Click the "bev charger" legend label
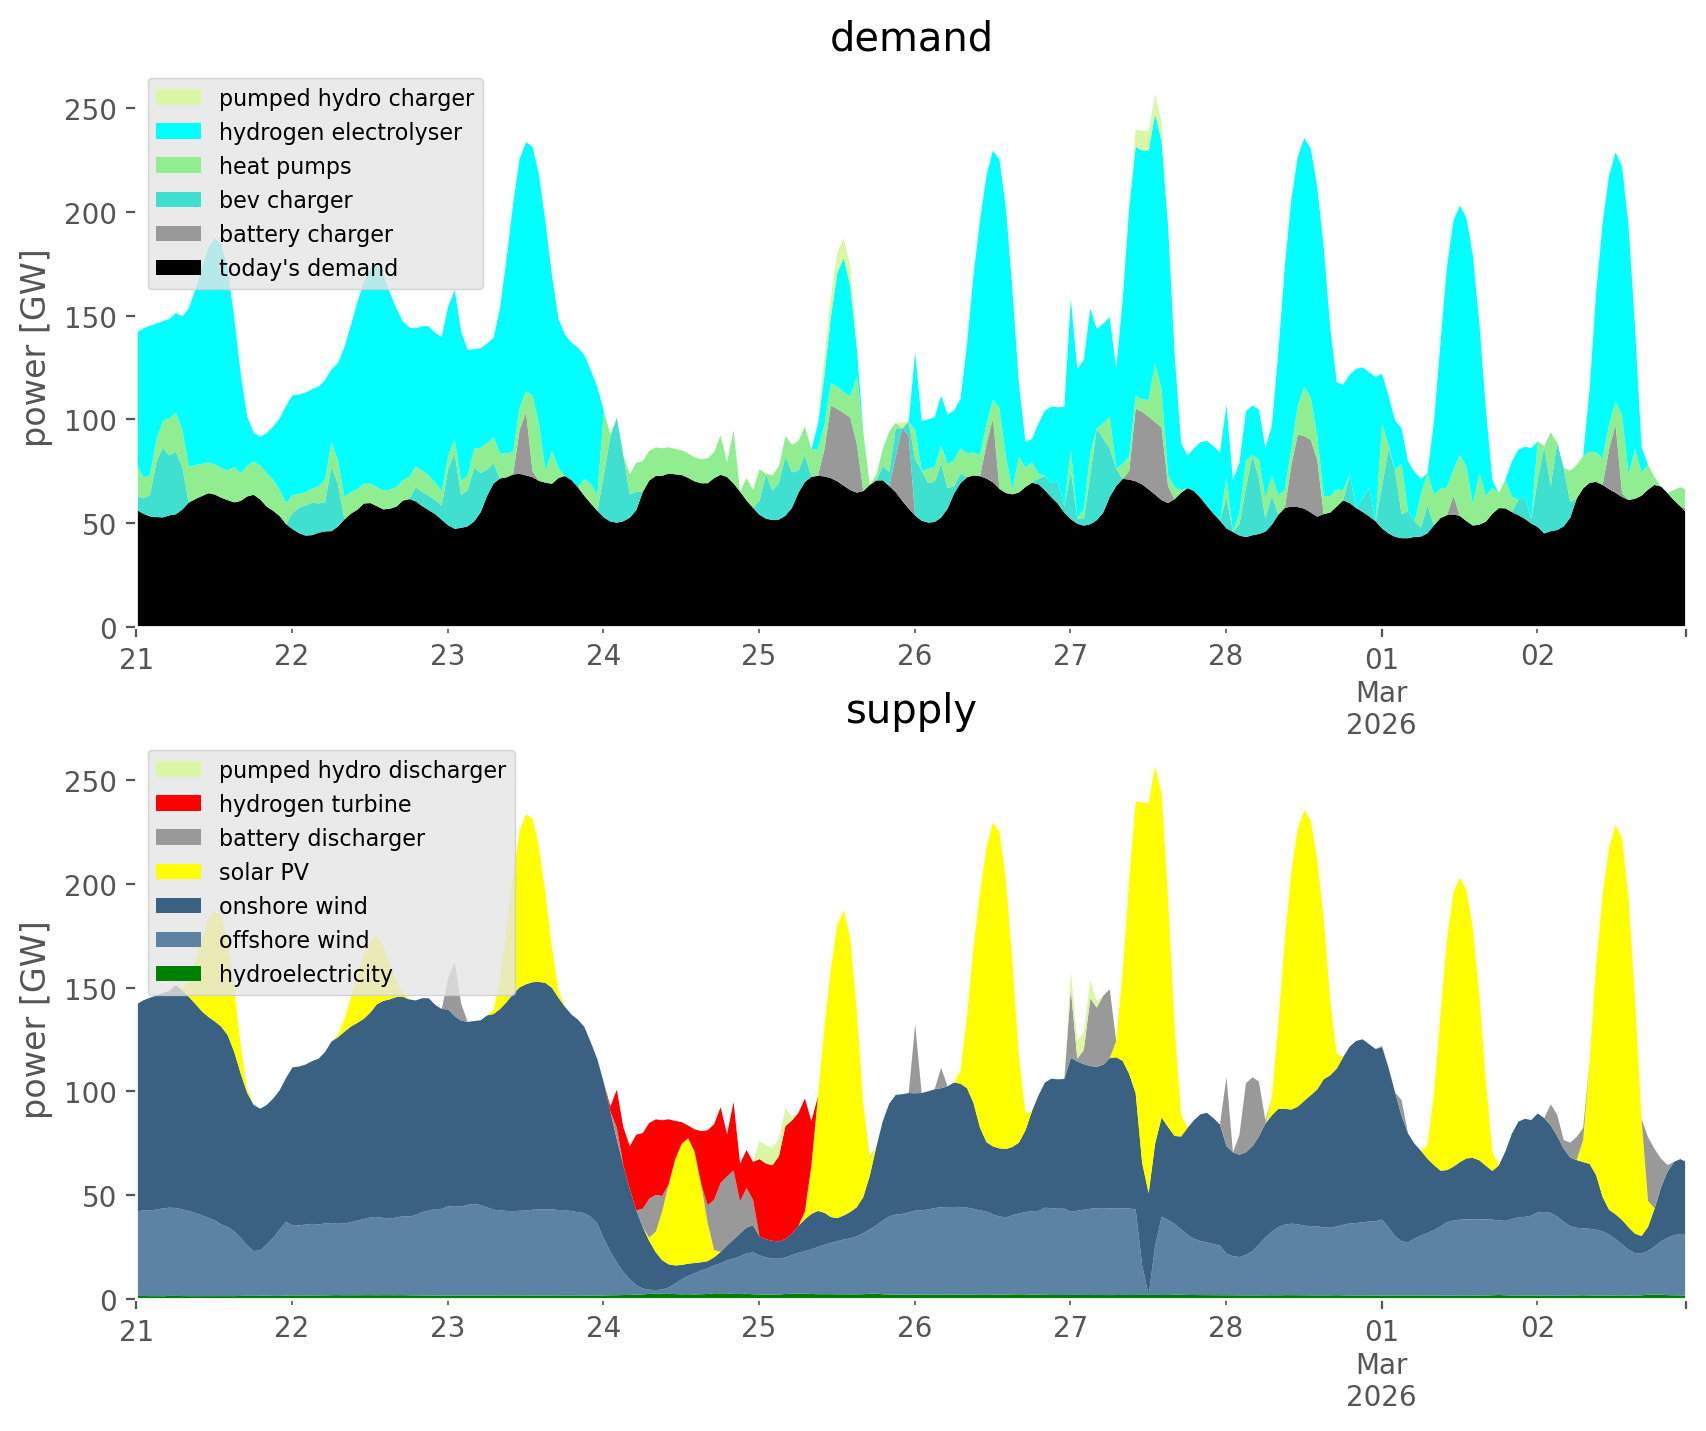 (285, 200)
